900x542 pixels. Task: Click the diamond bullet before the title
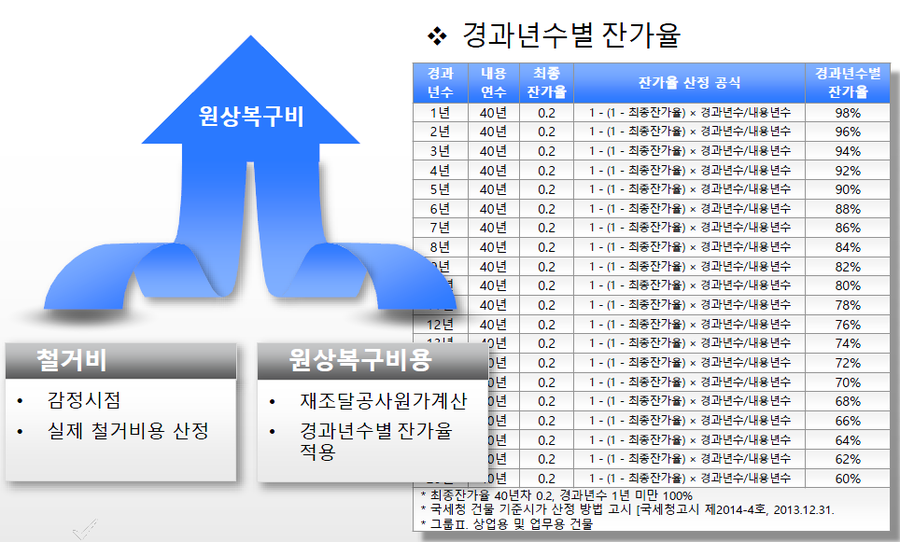click(437, 37)
